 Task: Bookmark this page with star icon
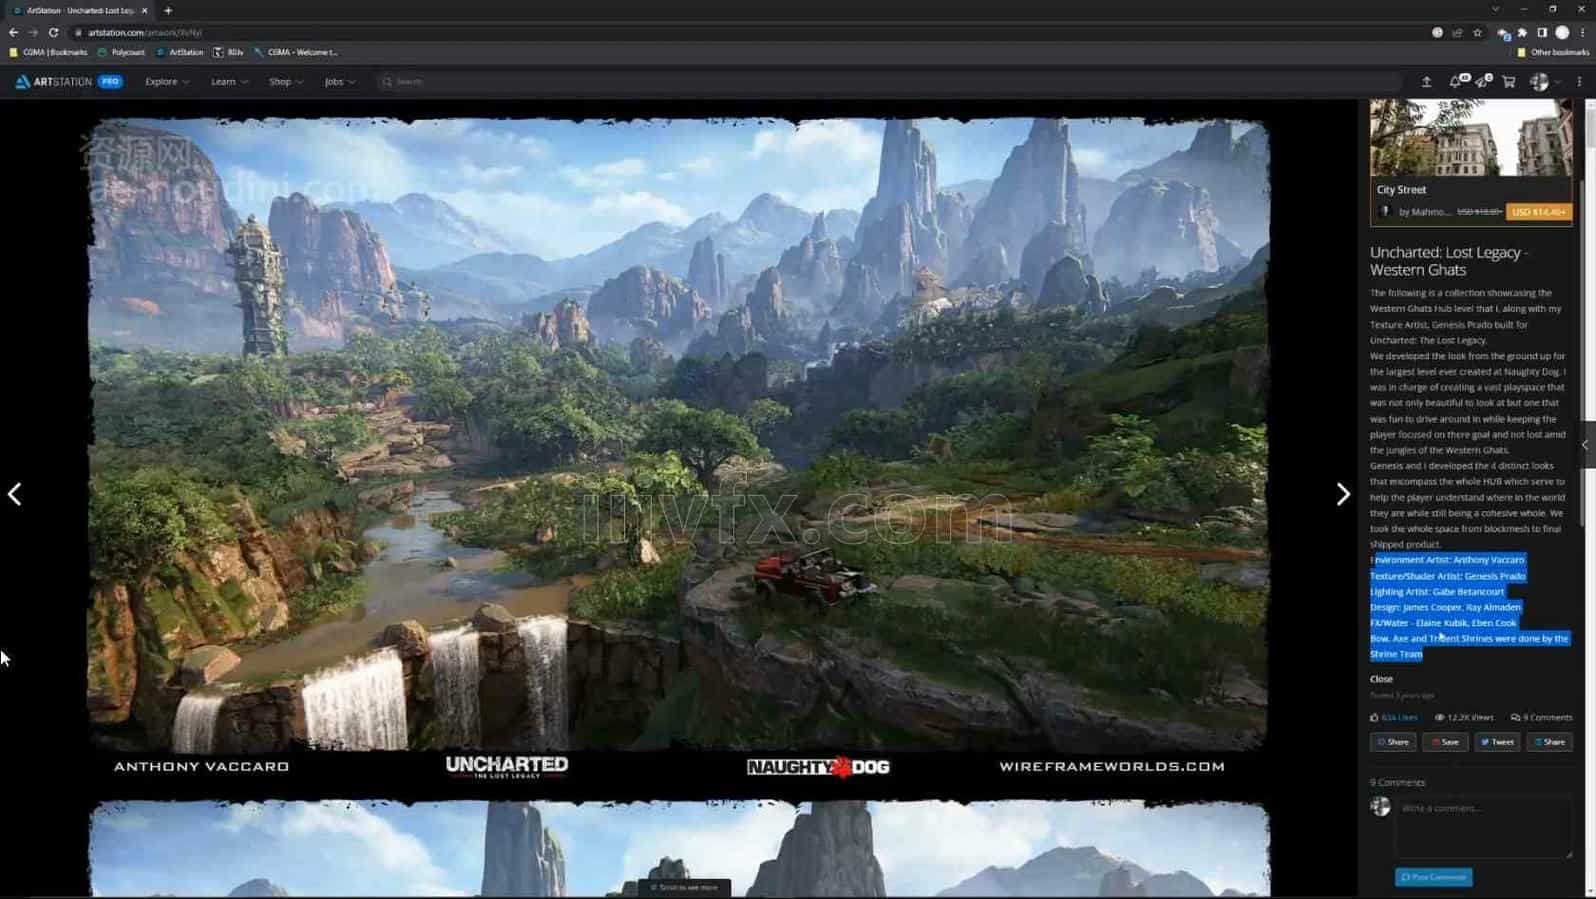1477,32
